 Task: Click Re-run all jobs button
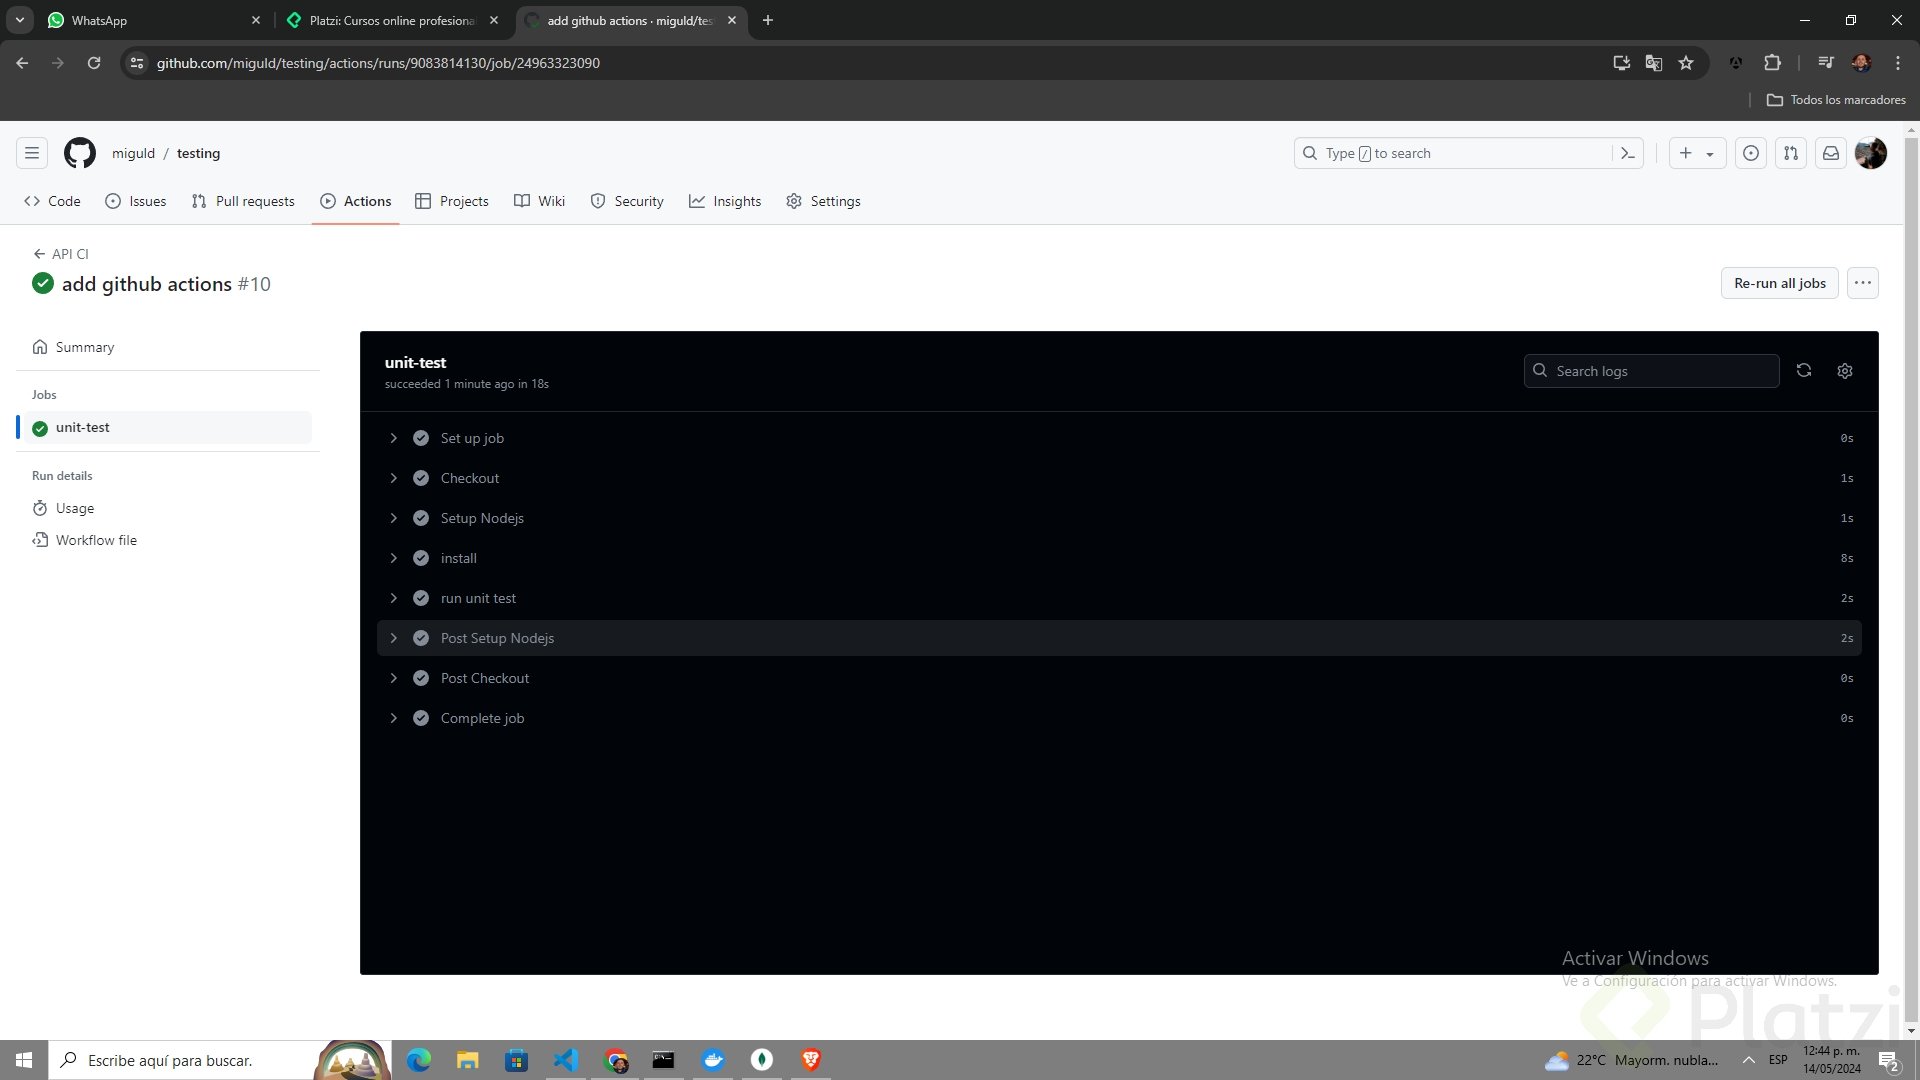pos(1779,283)
